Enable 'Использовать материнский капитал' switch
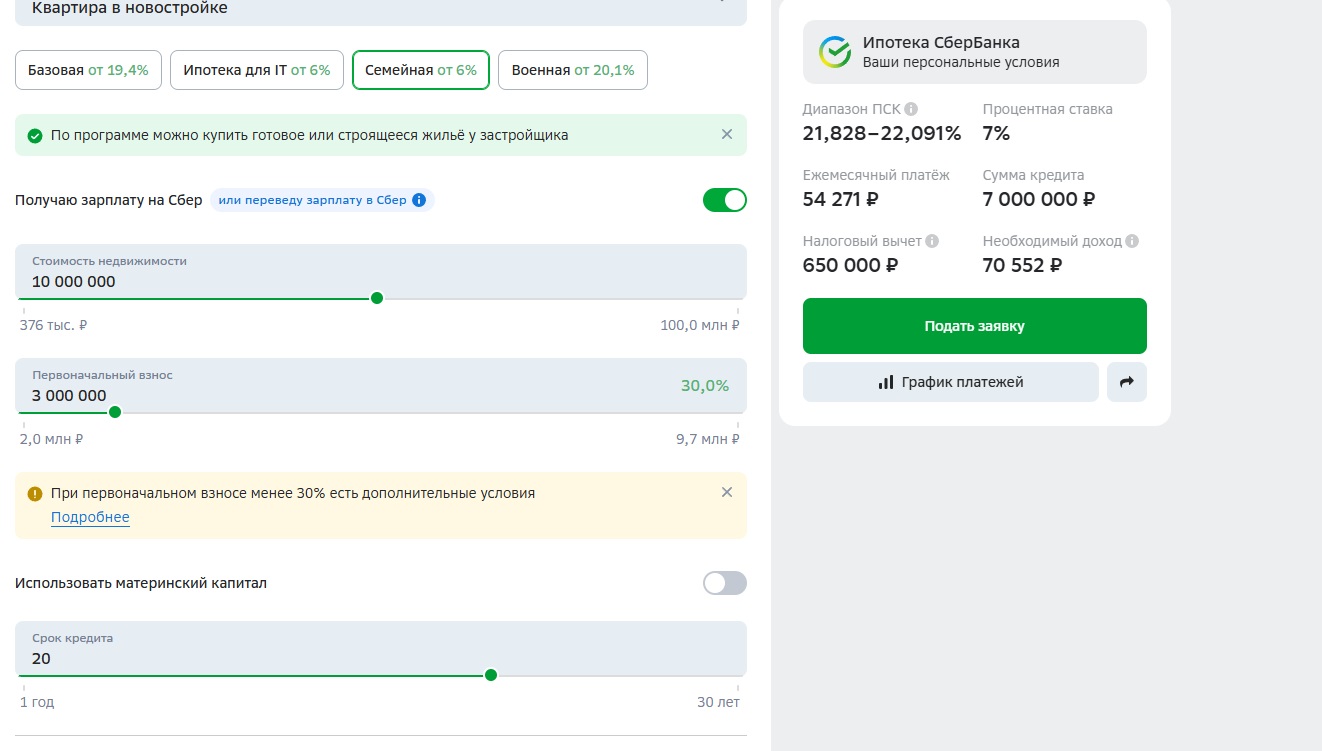Image resolution: width=1322 pixels, height=751 pixels. pos(725,583)
